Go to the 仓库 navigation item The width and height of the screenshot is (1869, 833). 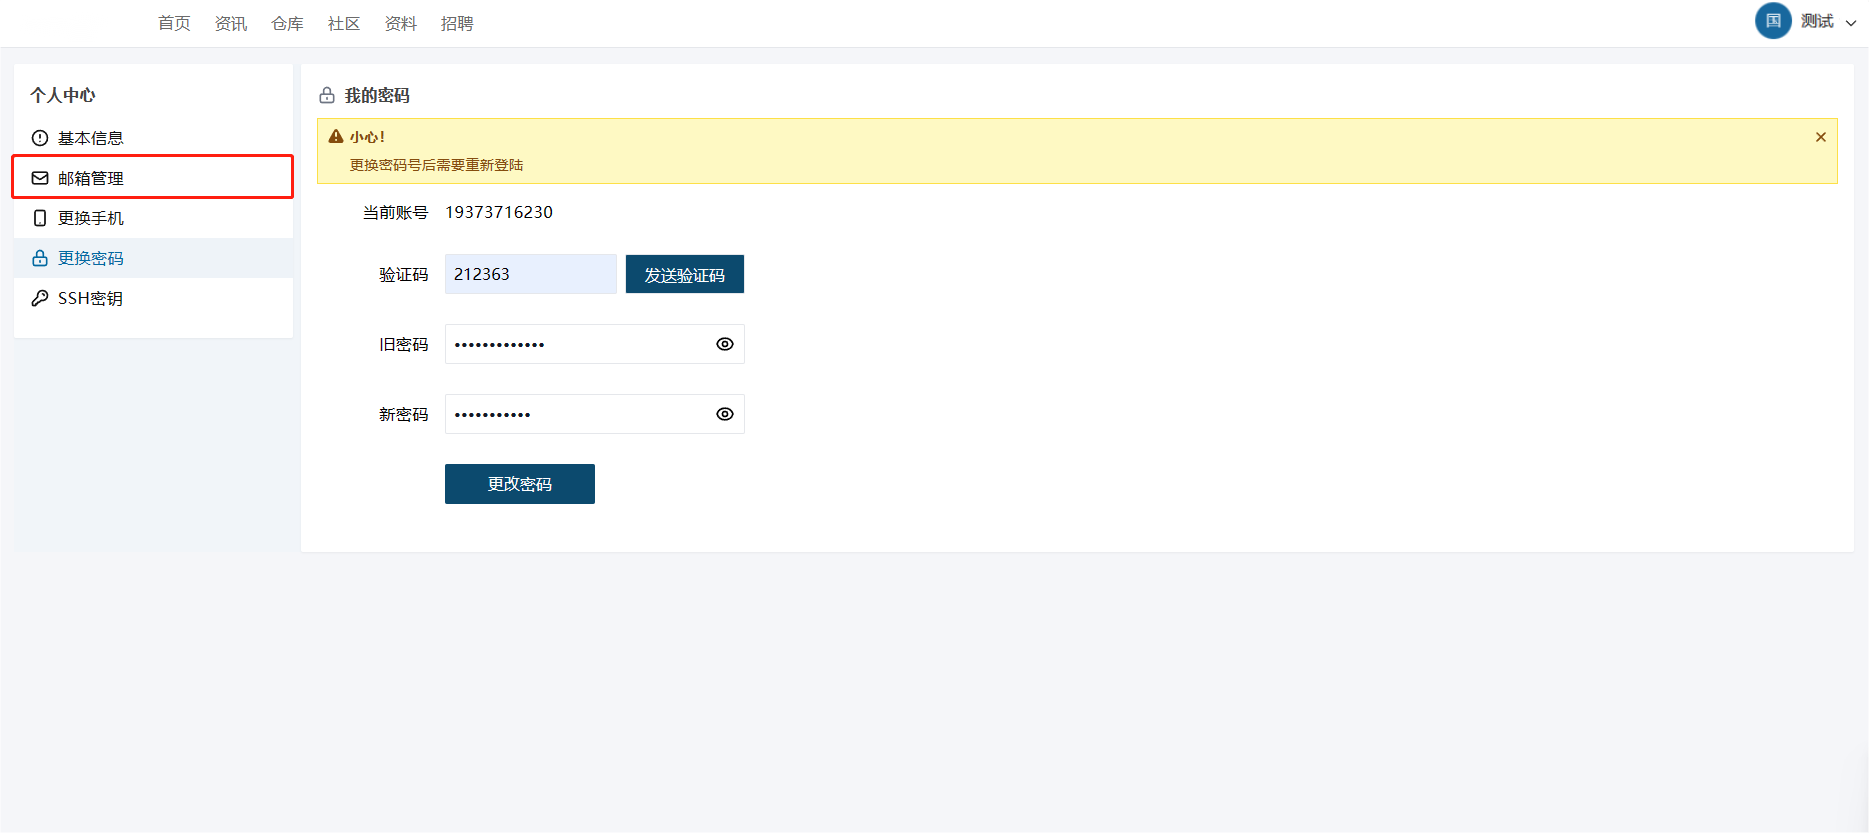tap(287, 23)
